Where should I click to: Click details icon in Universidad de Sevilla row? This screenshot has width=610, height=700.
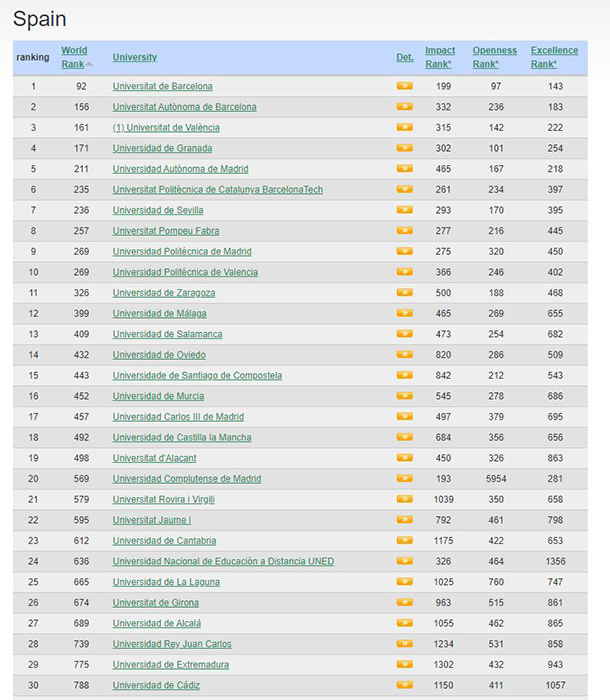coord(404,210)
